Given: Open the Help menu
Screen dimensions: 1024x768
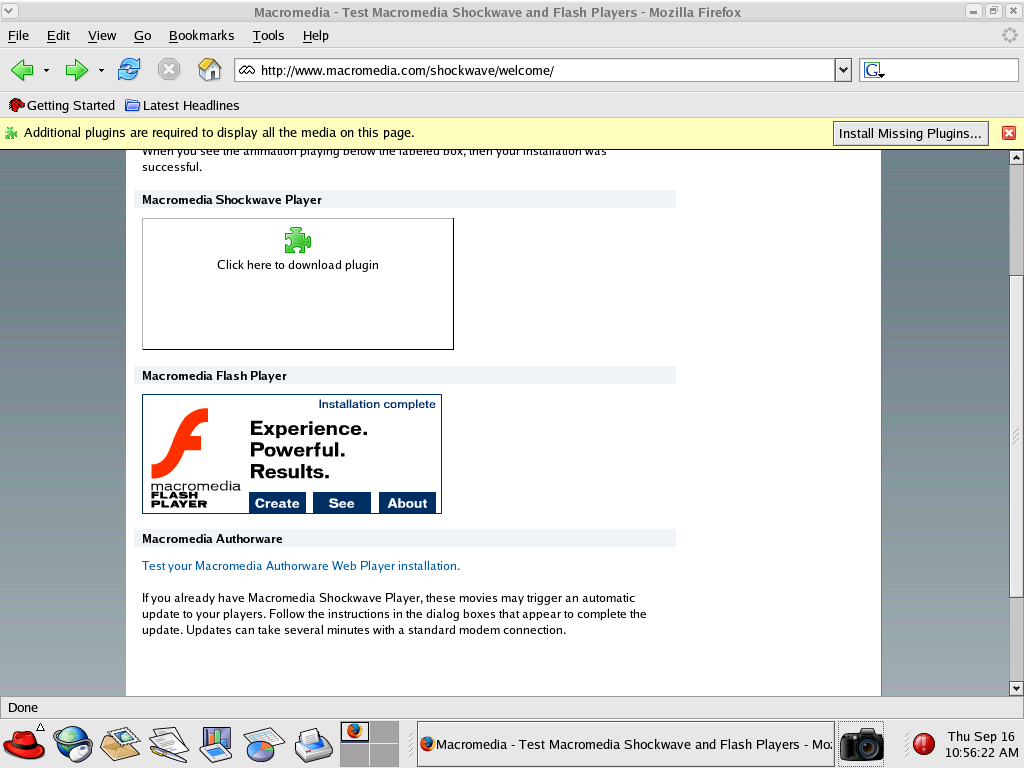Looking at the screenshot, I should coord(315,36).
